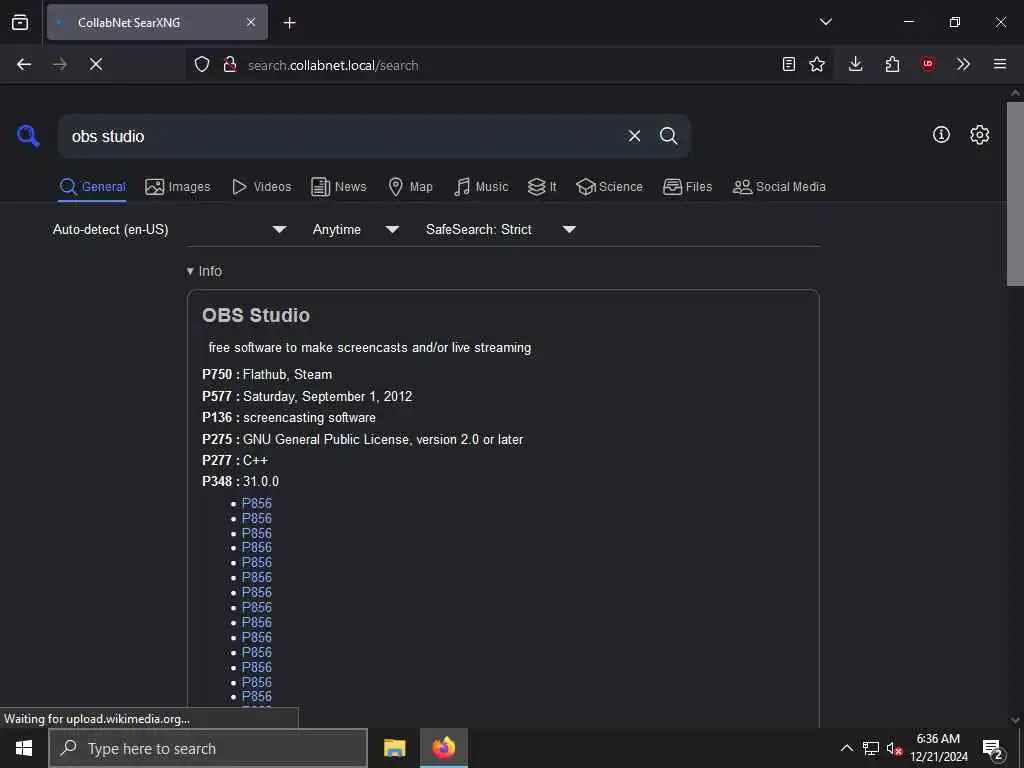Open SafeSearch Strict dropdown

(x=500, y=229)
